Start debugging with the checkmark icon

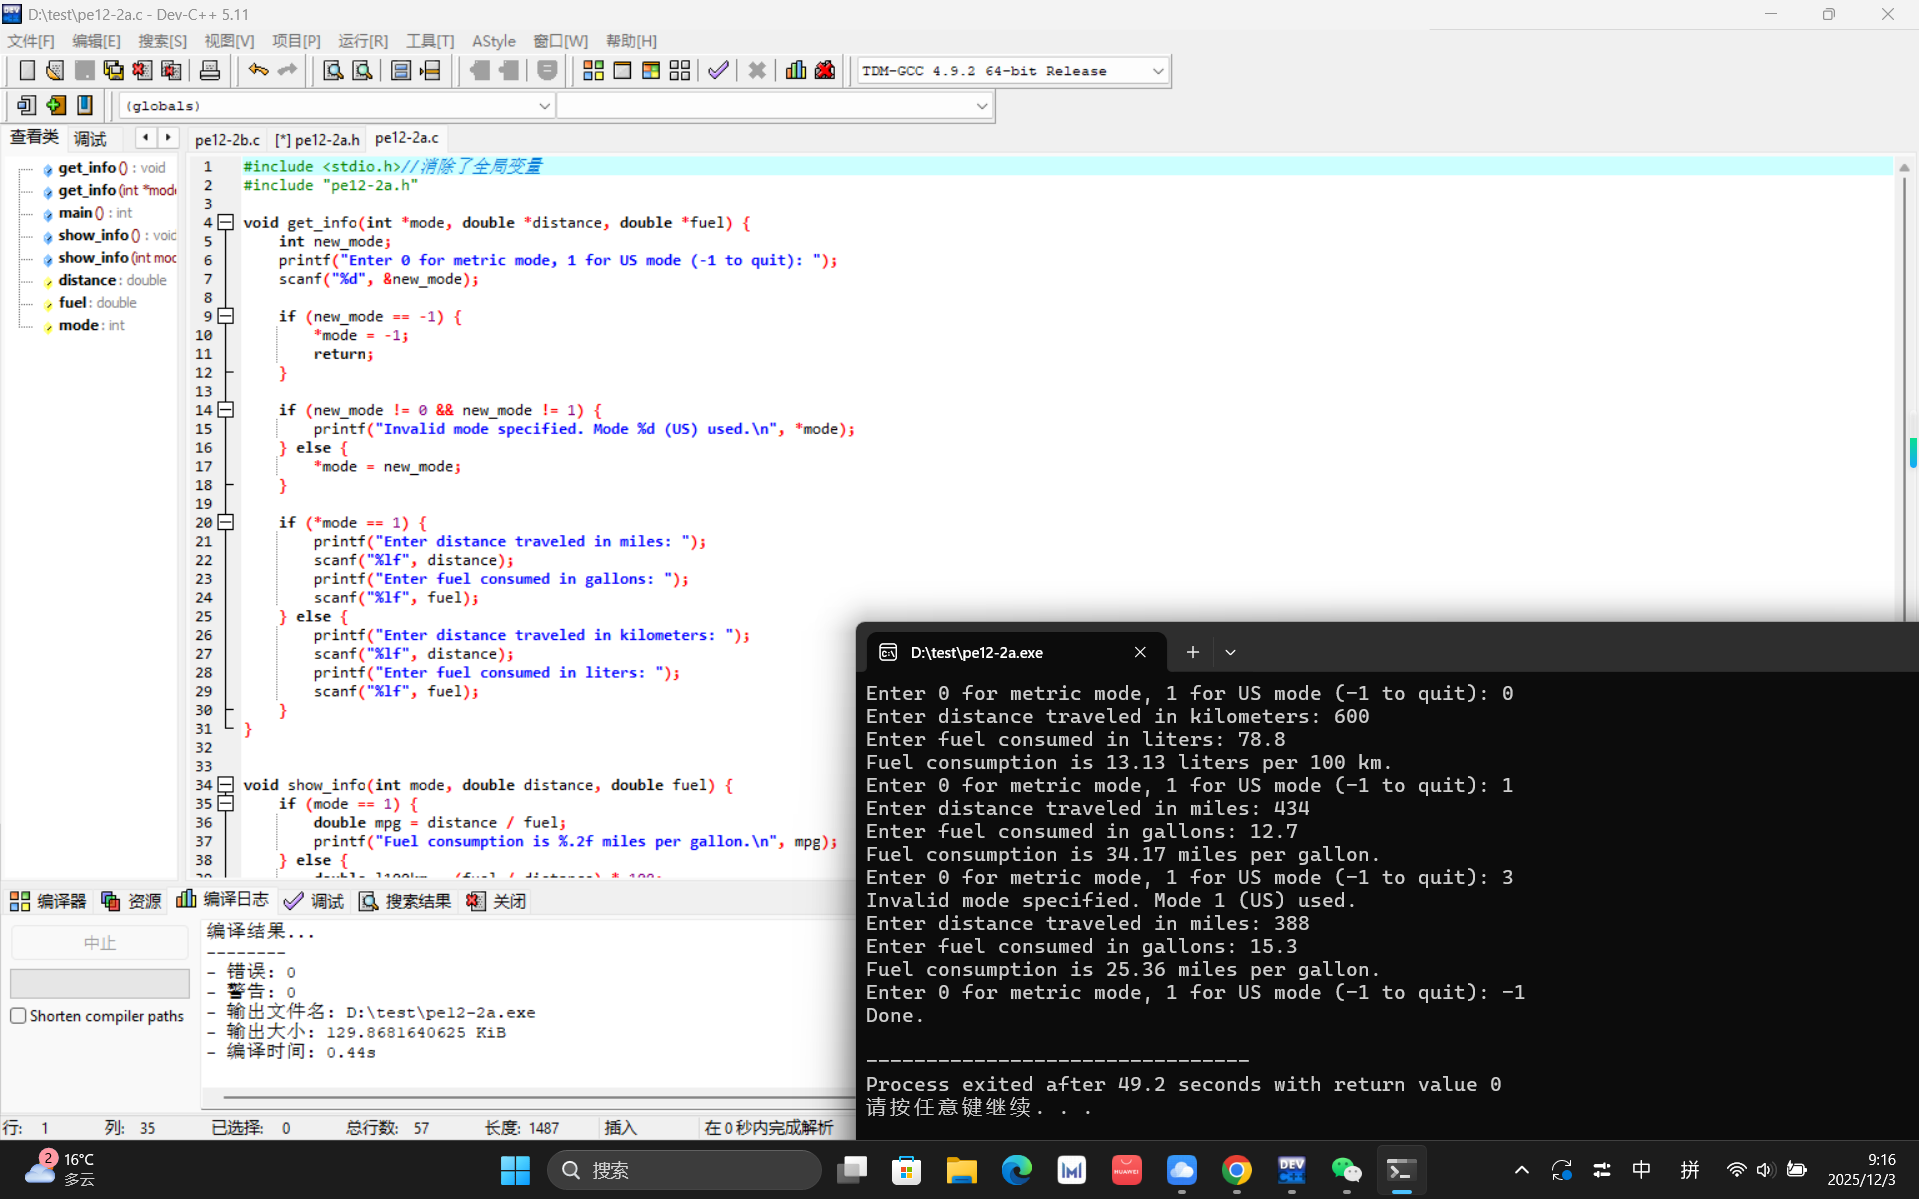718,70
